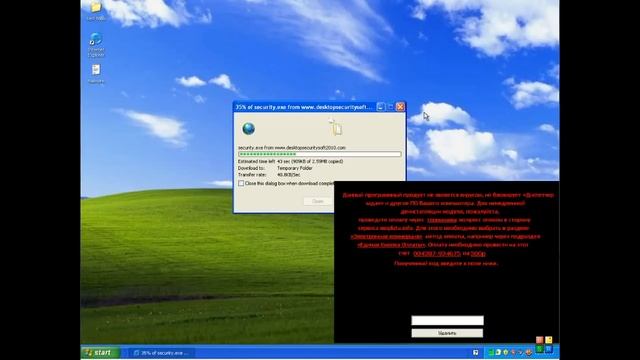Click 'security.exe from www.desktopsecuritysoft2010.com' line
Image resolution: width=640 pixels, height=360 pixels.
pos(291,148)
